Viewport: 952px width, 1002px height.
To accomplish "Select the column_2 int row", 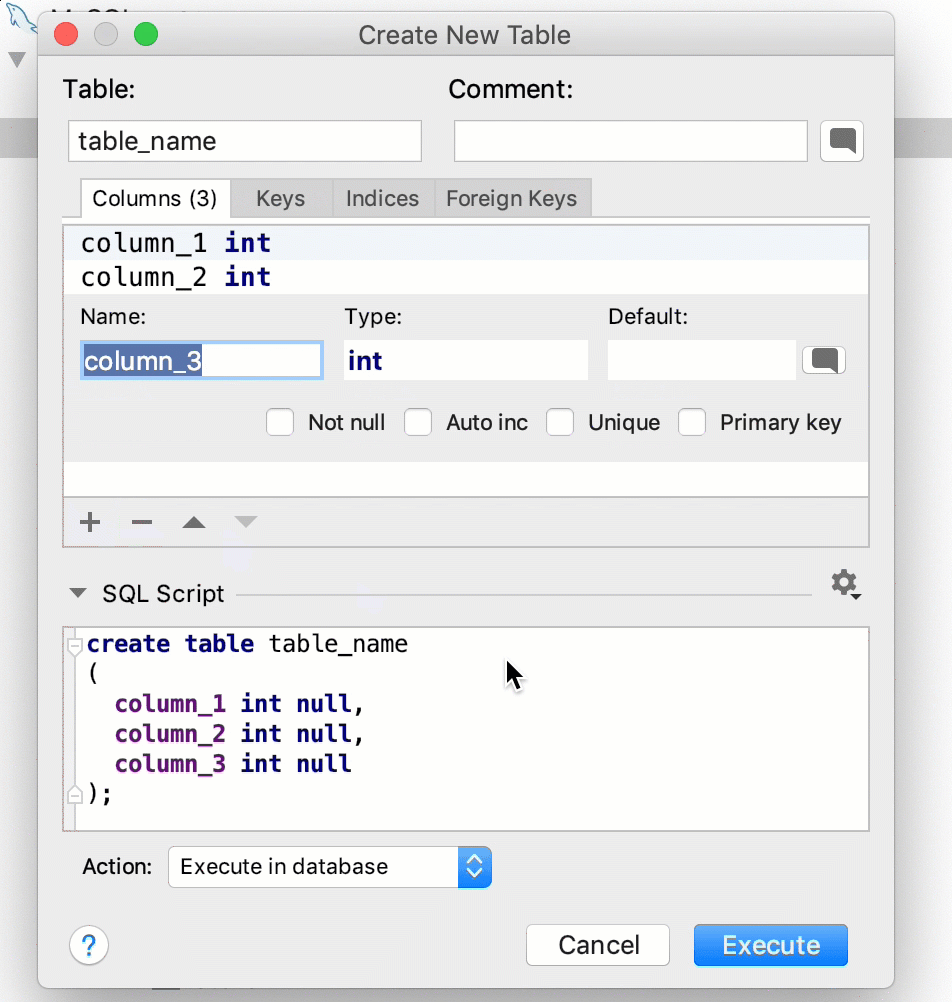I will coord(466,277).
